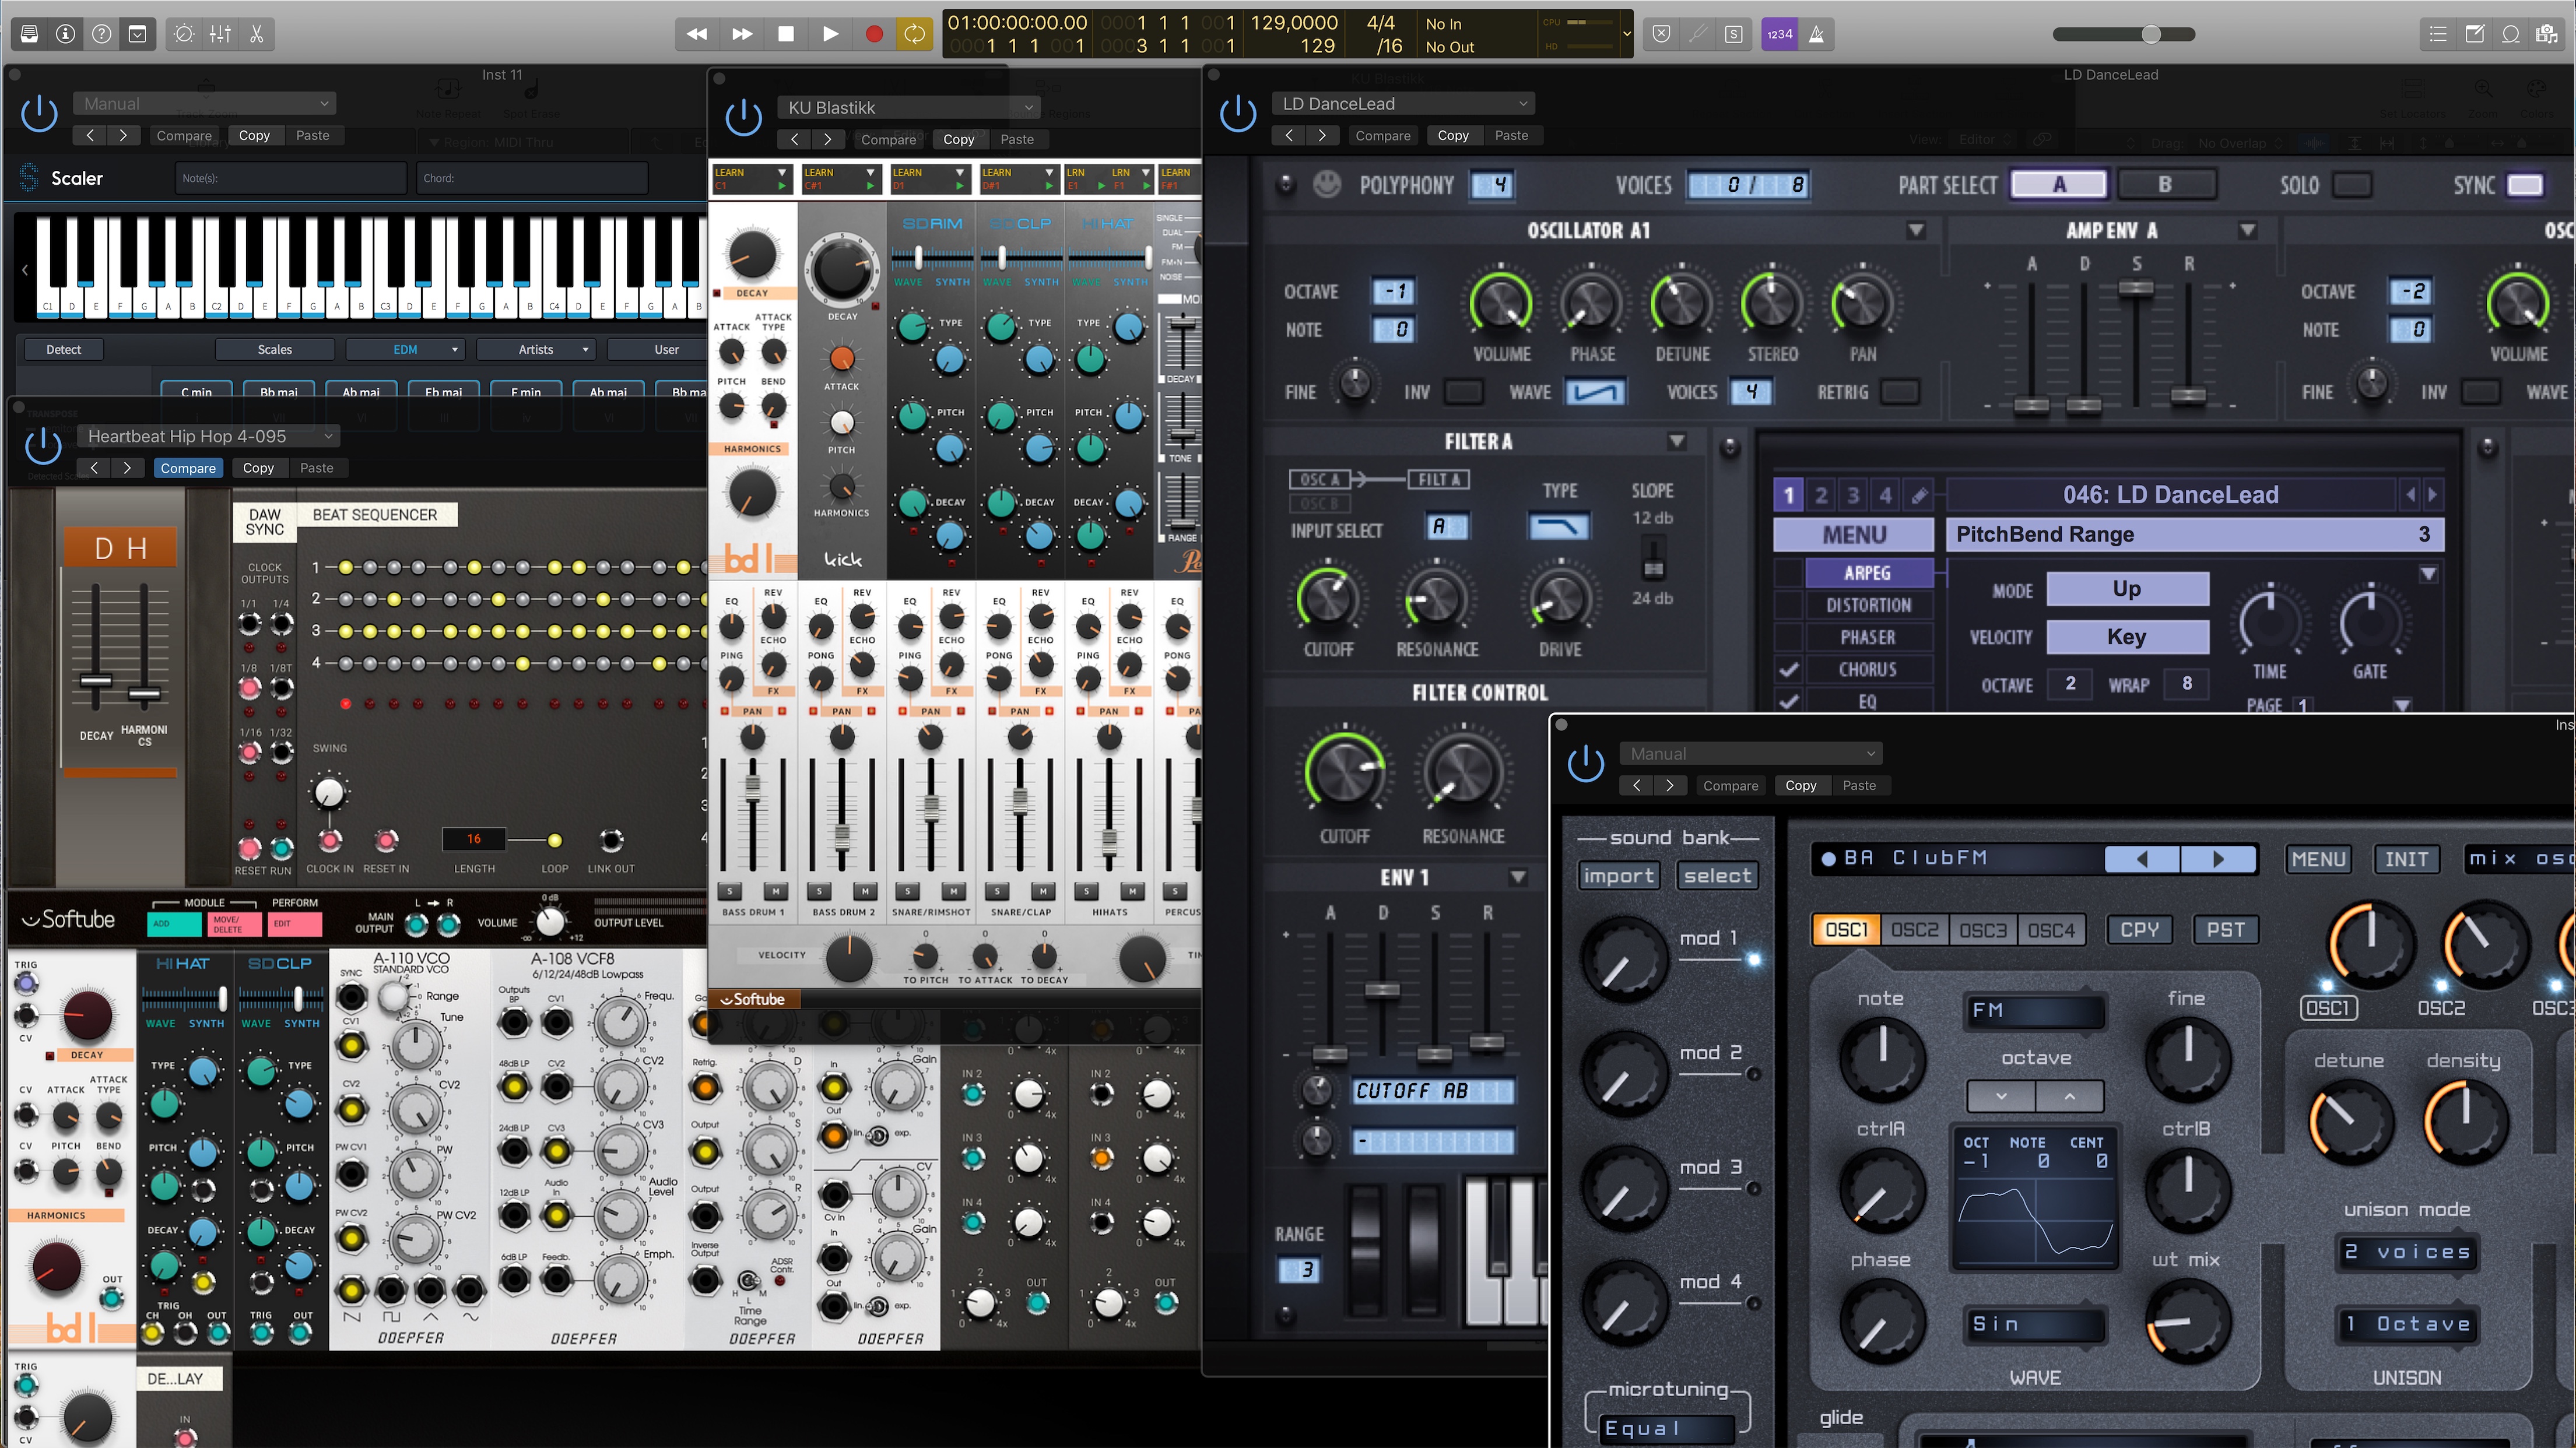Click next preset arrow beside BA ClubFM
The height and width of the screenshot is (1448, 2576).
pyautogui.click(x=2218, y=859)
